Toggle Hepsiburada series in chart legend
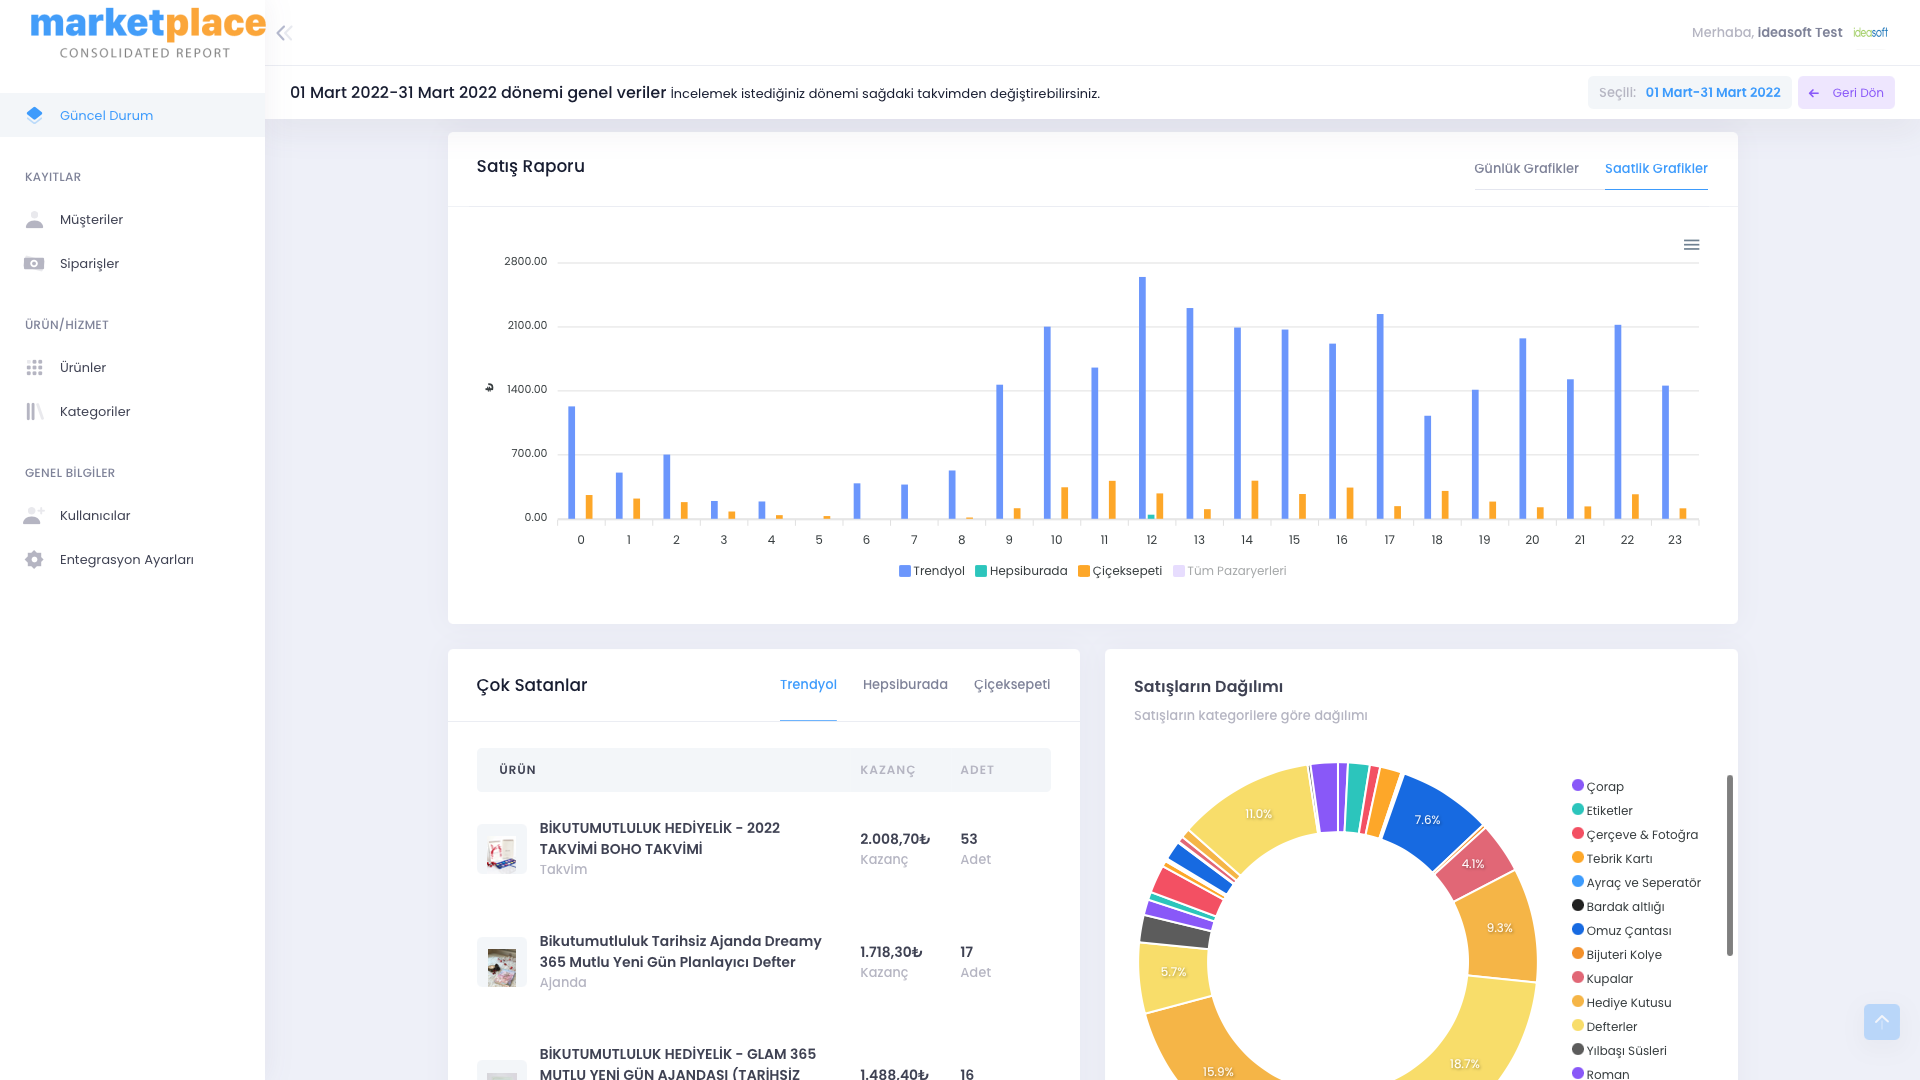Screen dimensions: 1920x1080 click(x=1021, y=571)
